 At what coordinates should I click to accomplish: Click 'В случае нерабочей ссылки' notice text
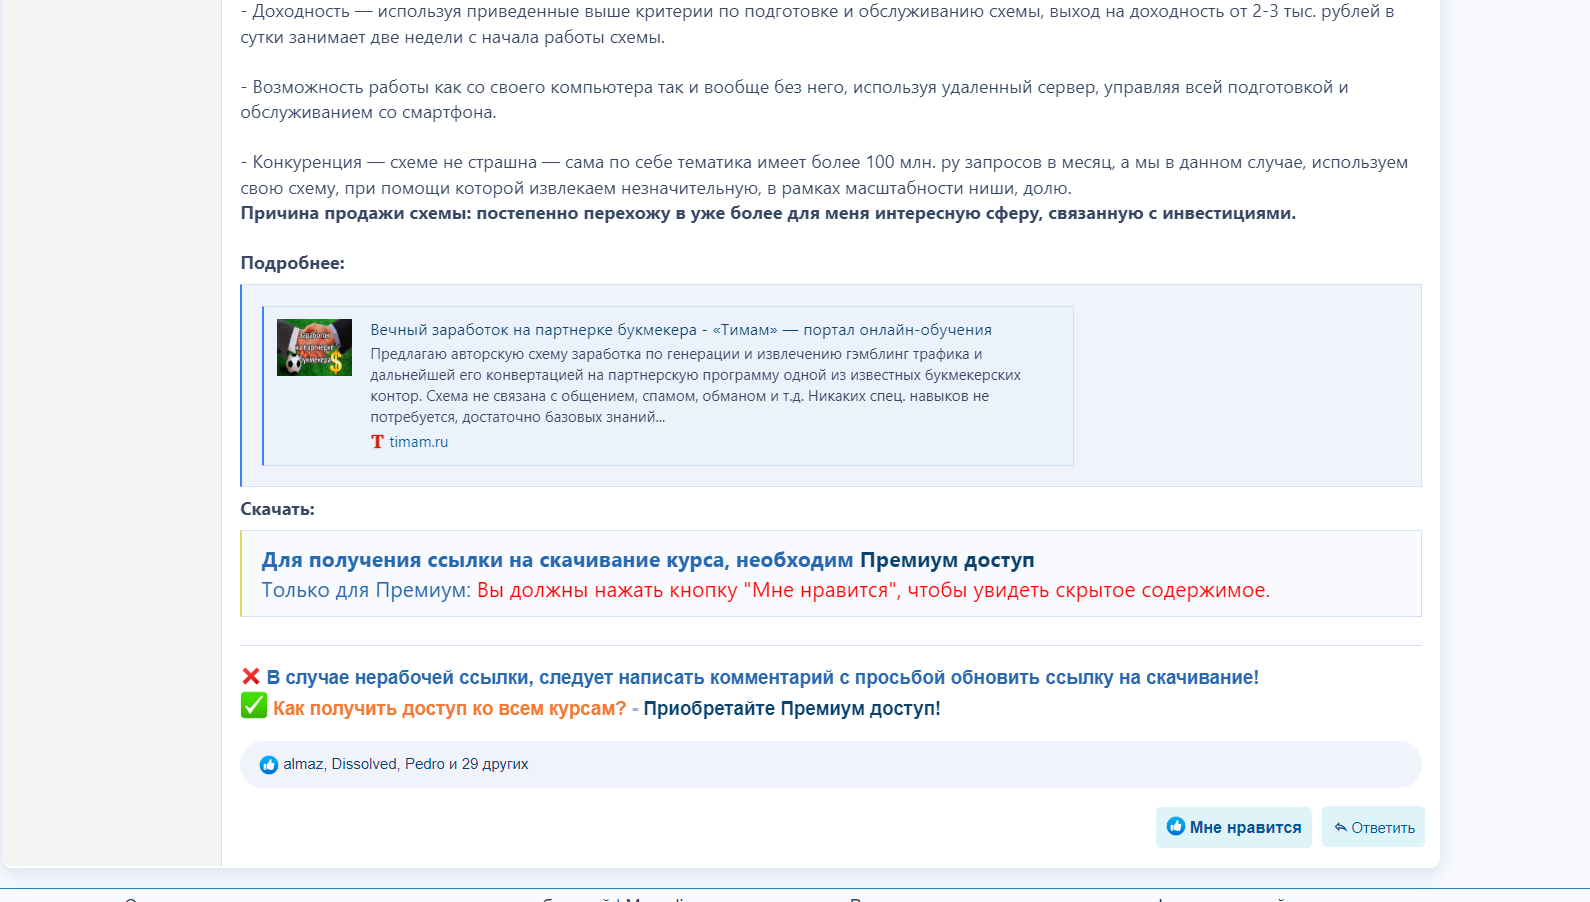click(762, 677)
